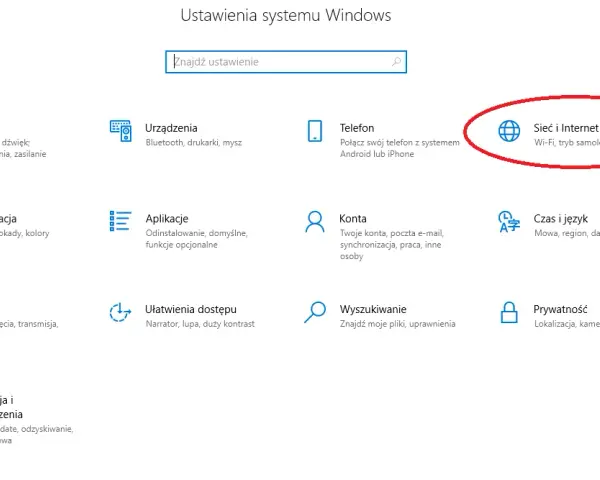The image size is (600, 480).
Task: Click the text Bluetooth, drukarki, mysz
Action: point(194,143)
